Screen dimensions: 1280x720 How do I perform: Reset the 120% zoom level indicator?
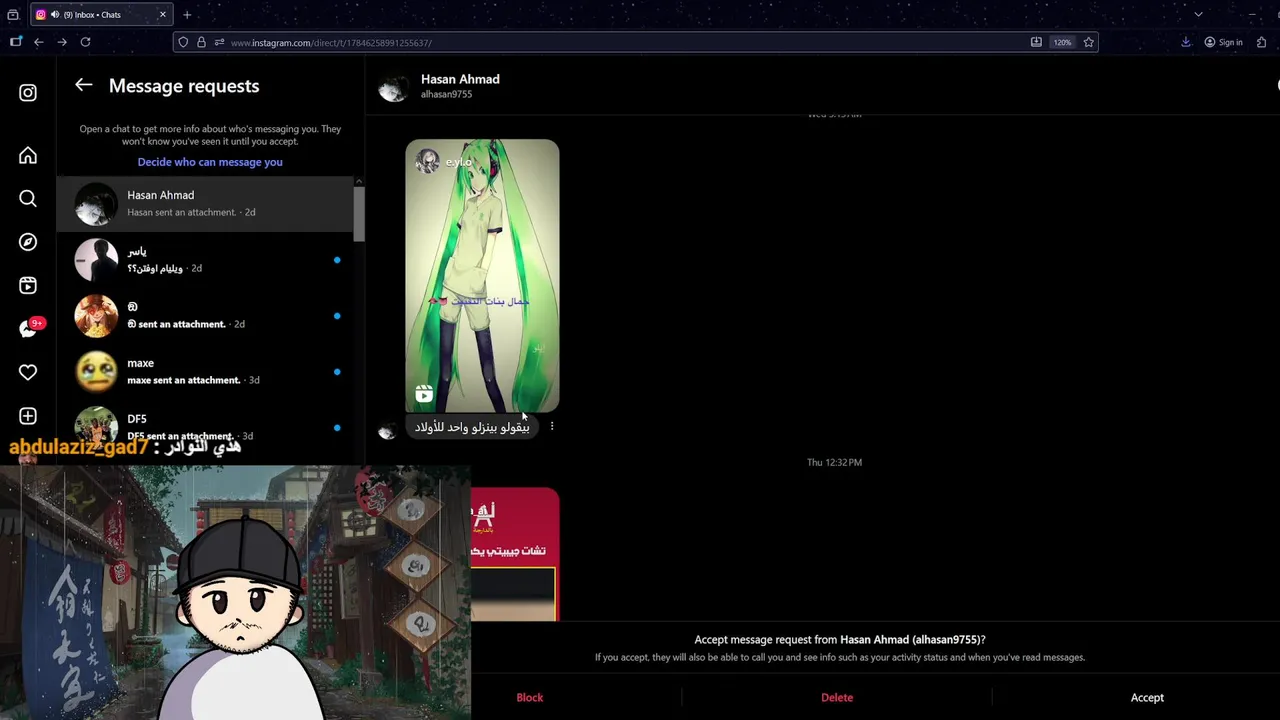1062,42
